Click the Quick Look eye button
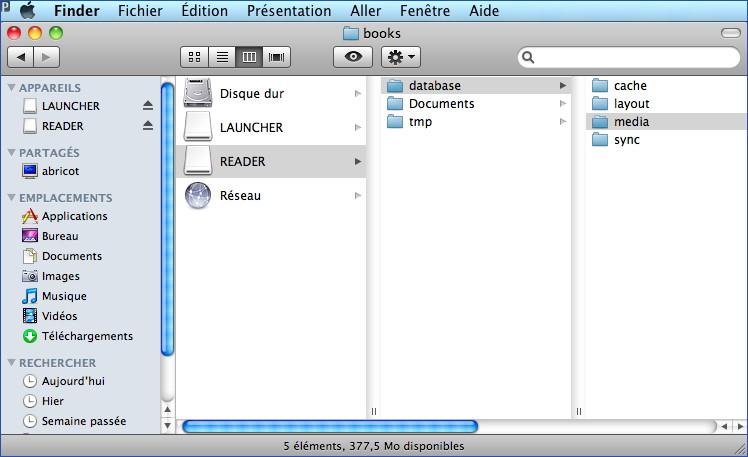Image resolution: width=748 pixels, height=457 pixels. pos(353,57)
